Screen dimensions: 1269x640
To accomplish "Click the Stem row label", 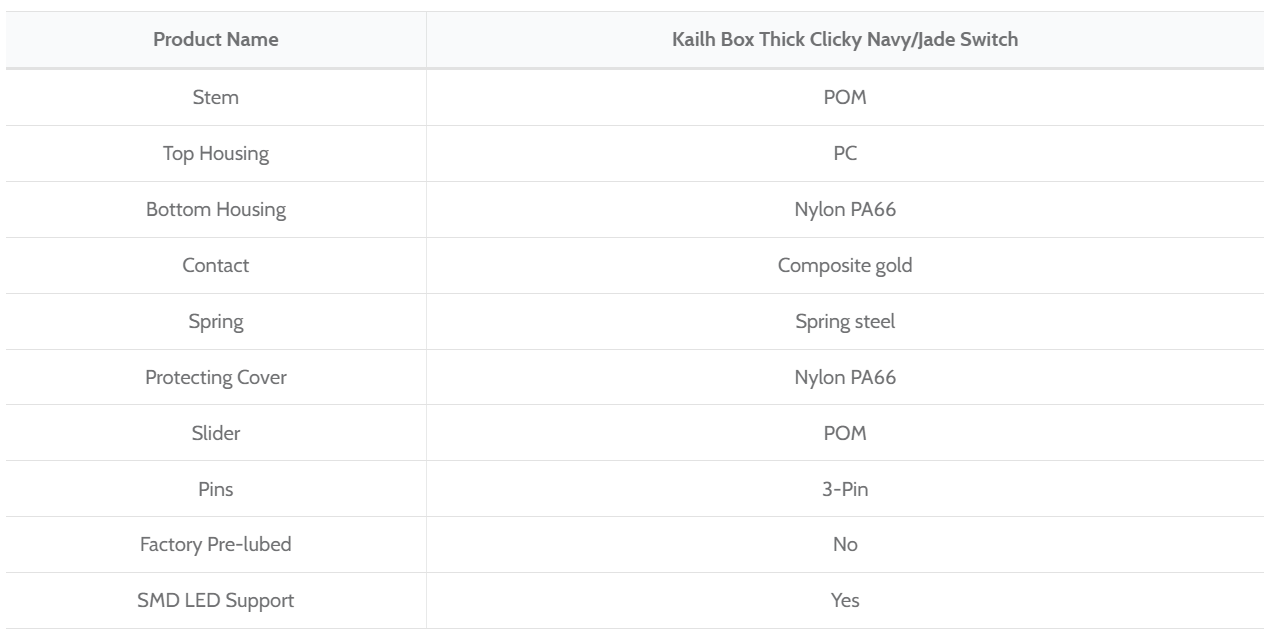I will click(216, 97).
